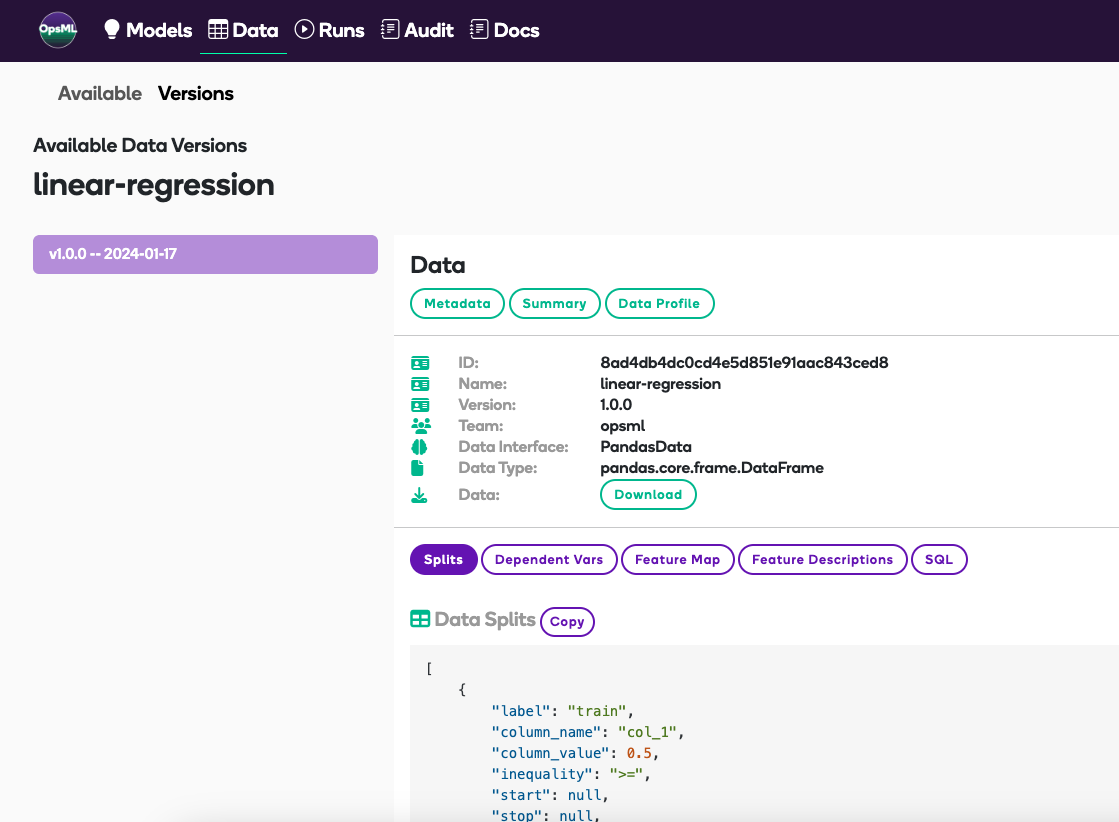This screenshot has height=822, width=1119.
Task: Click the "start": null line
Action: (x=550, y=795)
